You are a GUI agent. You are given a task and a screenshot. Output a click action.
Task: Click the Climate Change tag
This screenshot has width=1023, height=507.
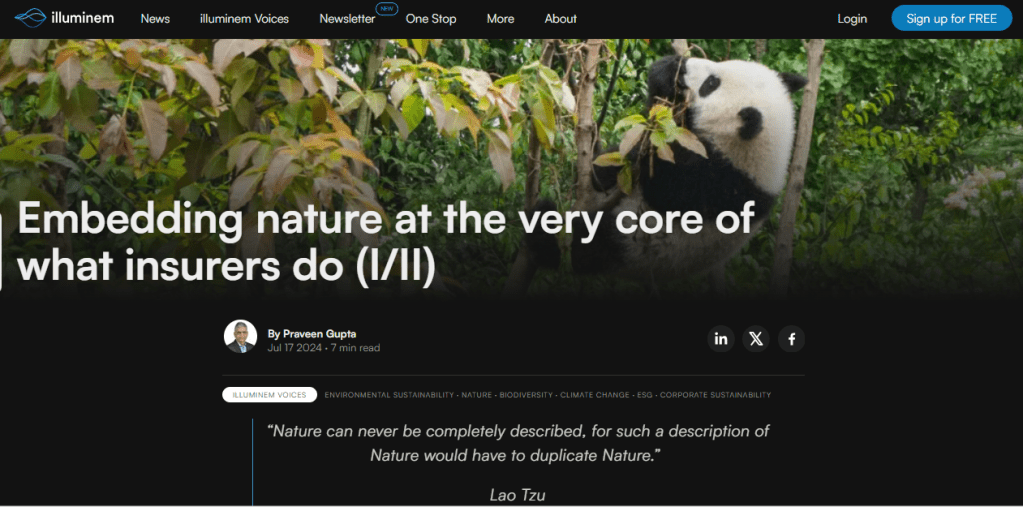pos(595,395)
